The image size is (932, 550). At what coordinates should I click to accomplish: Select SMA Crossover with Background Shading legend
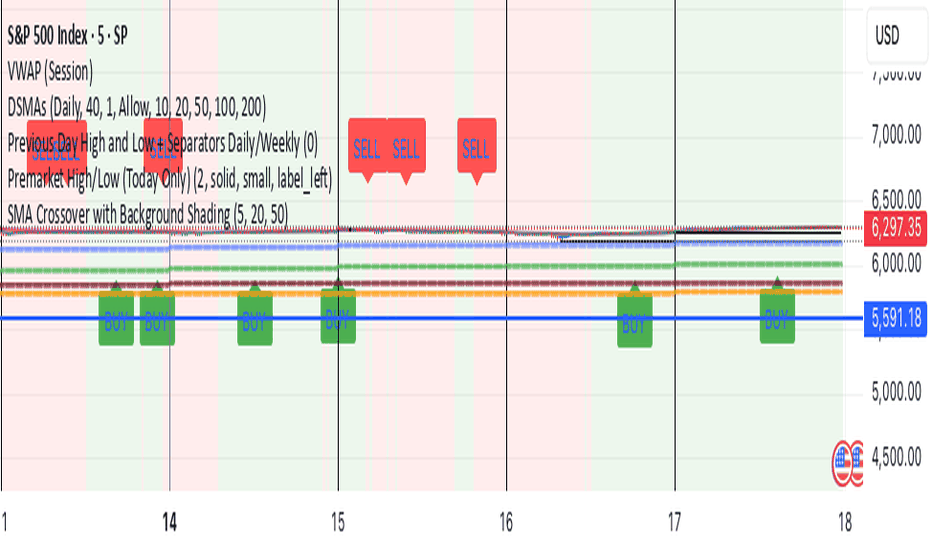[x=147, y=214]
